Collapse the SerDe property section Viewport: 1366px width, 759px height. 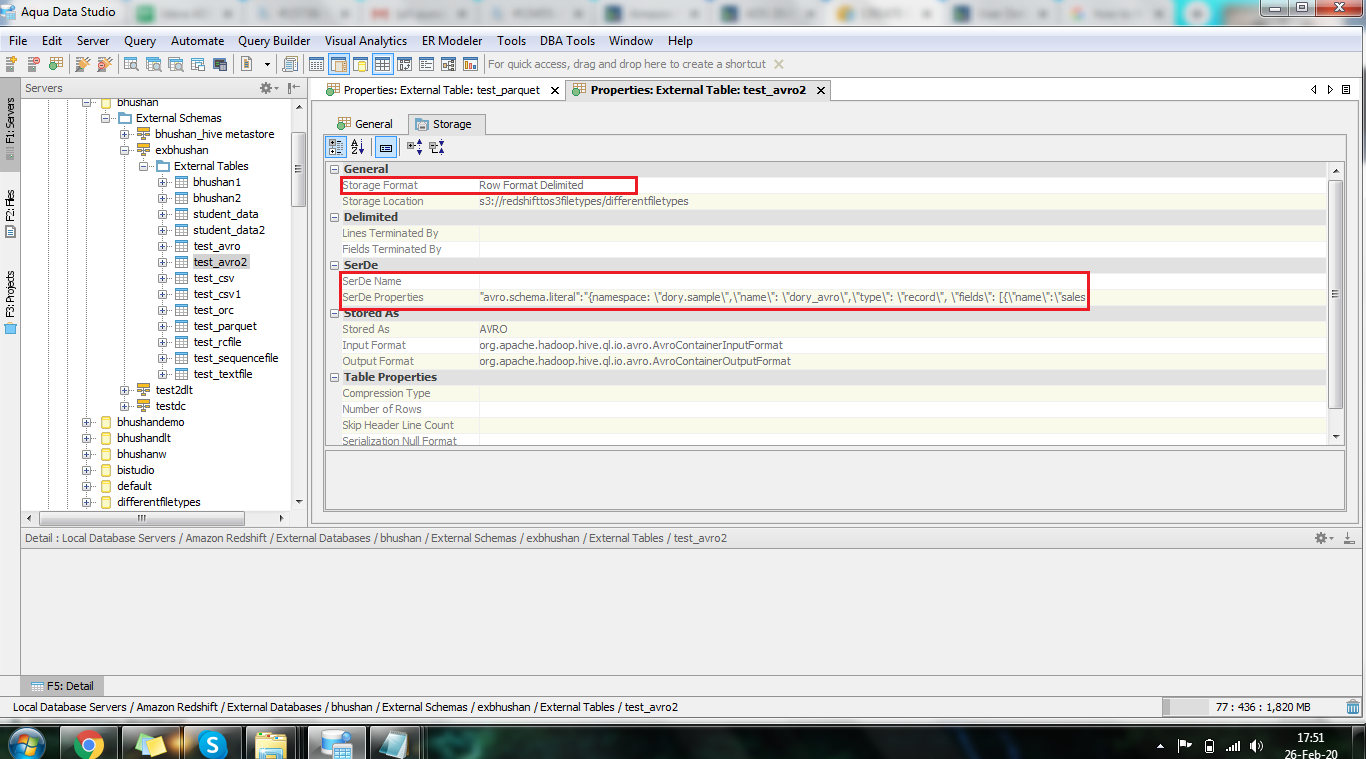pyautogui.click(x=334, y=265)
